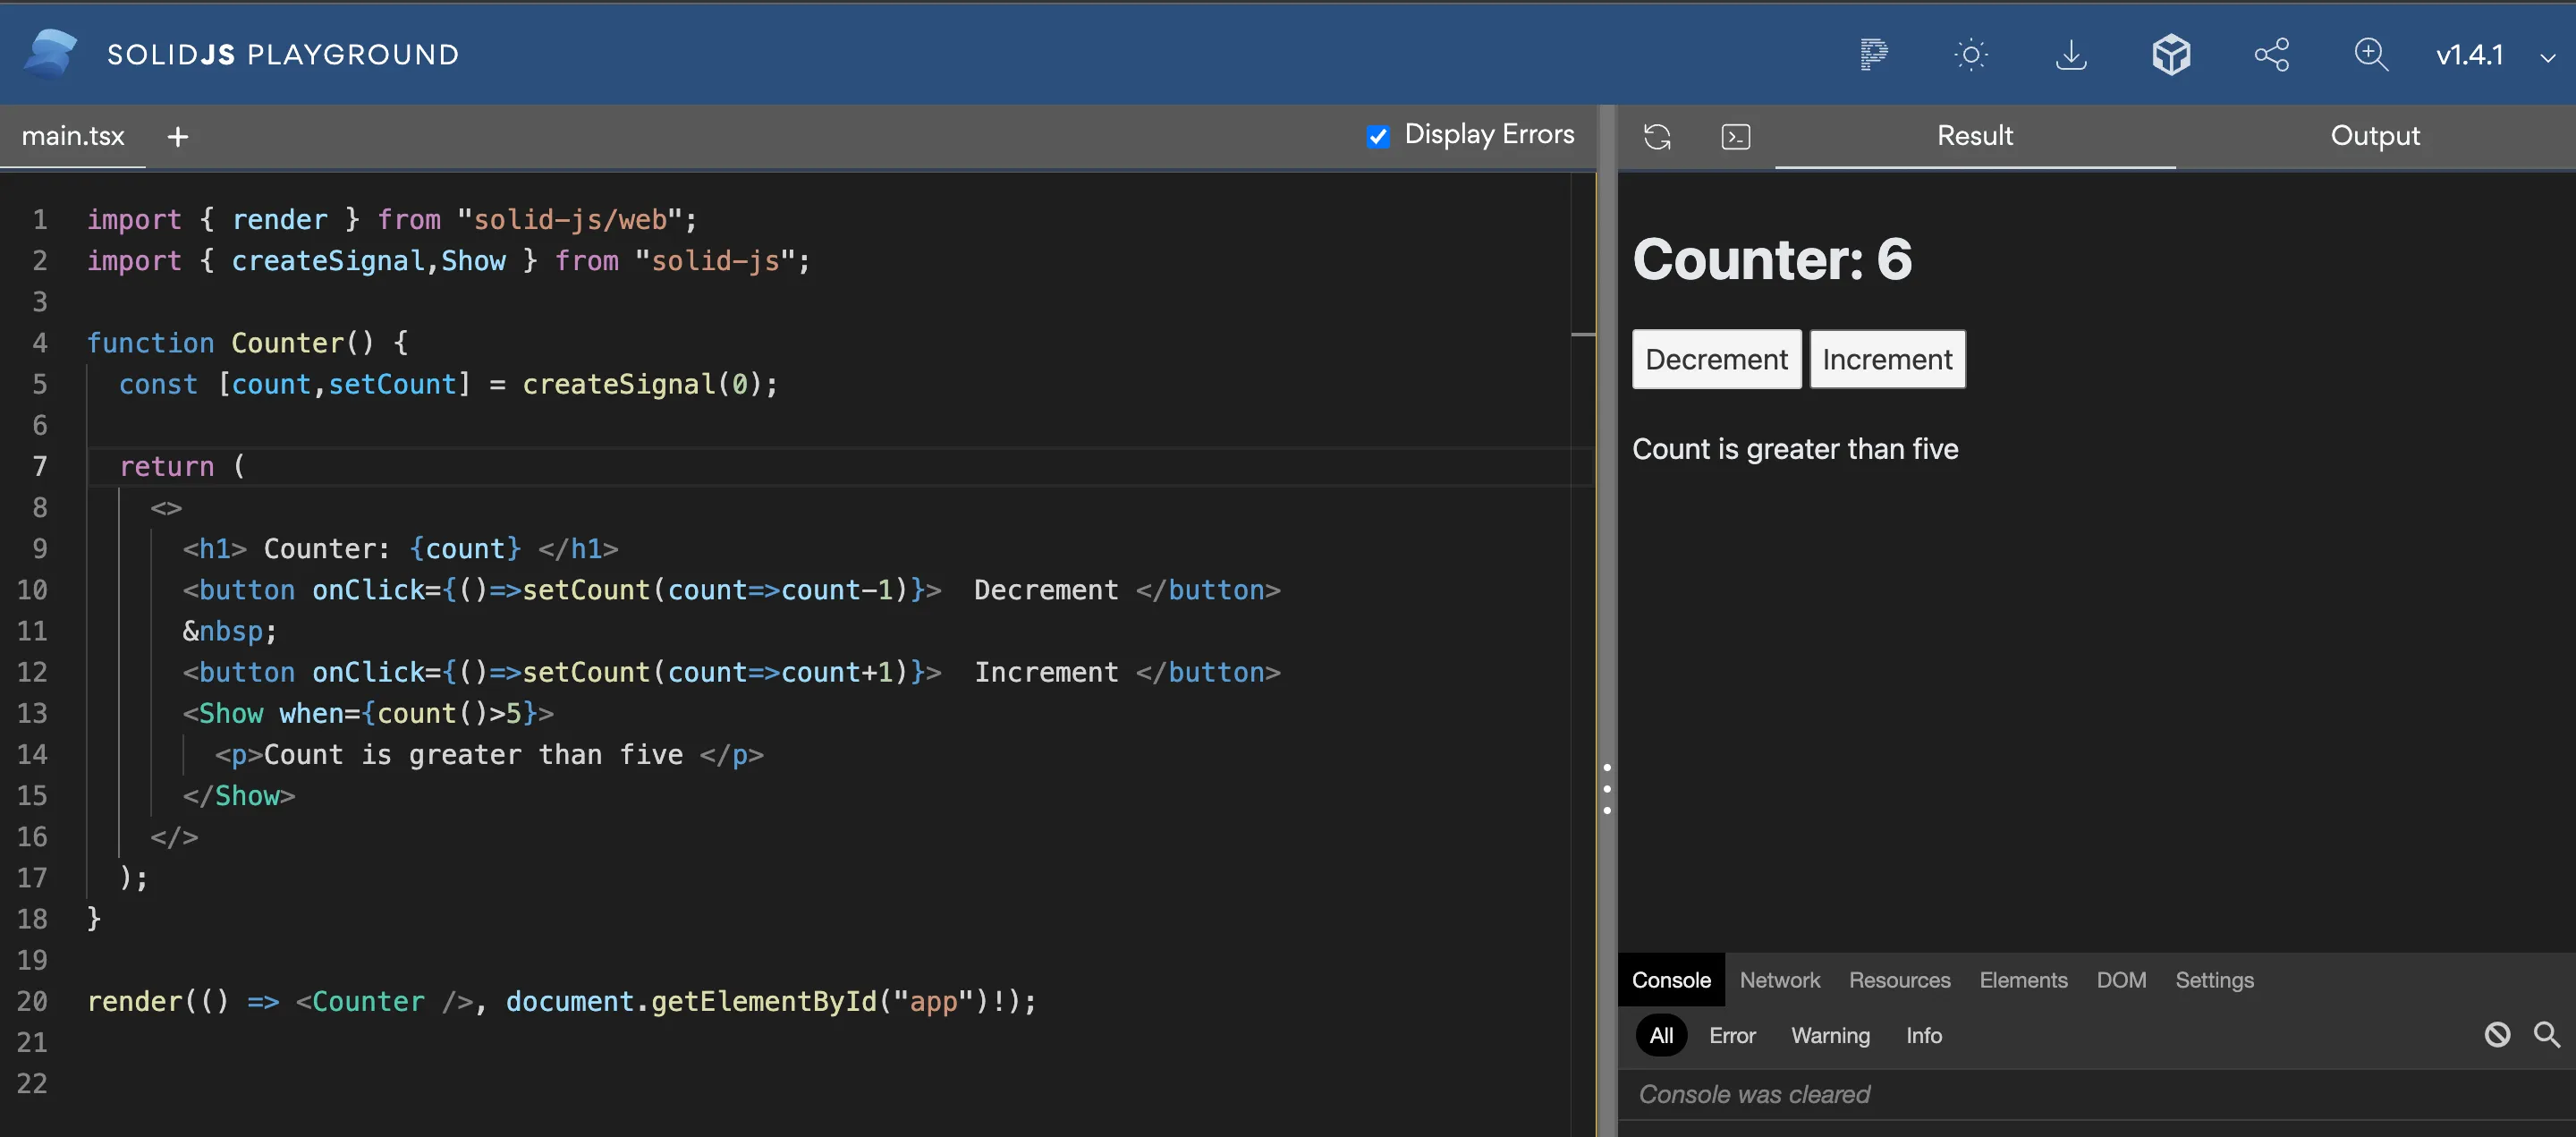Clear the console with the ban icon

click(2499, 1035)
